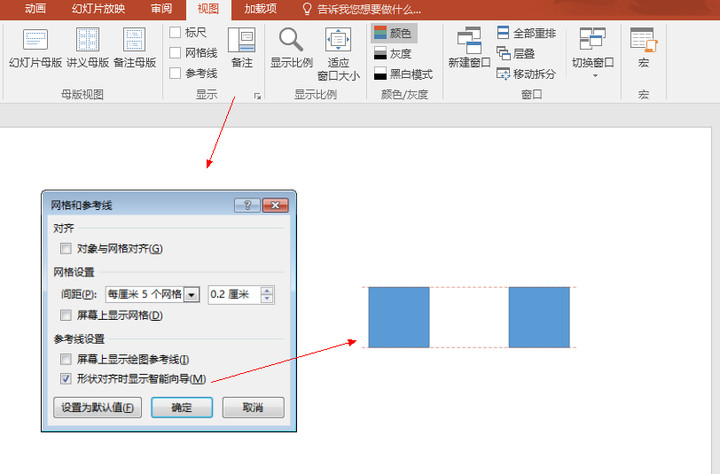This screenshot has width=720, height=474.
Task: Decrease the 0.2 厘米 spacing value
Action: click(x=267, y=299)
